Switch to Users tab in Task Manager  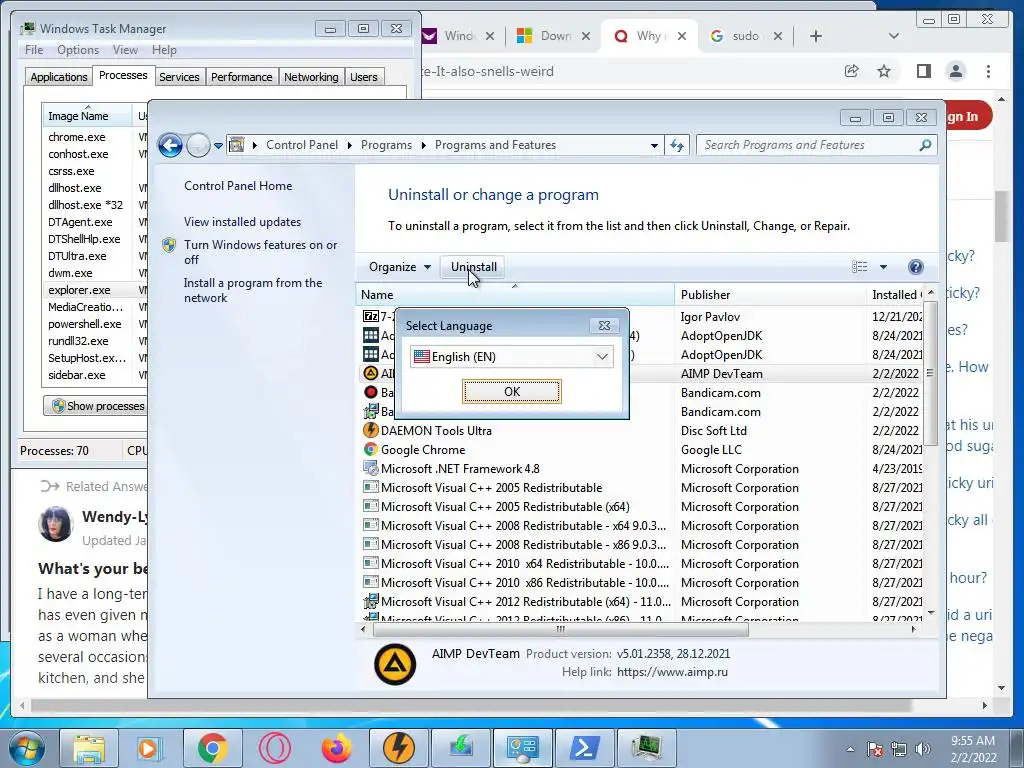point(363,77)
